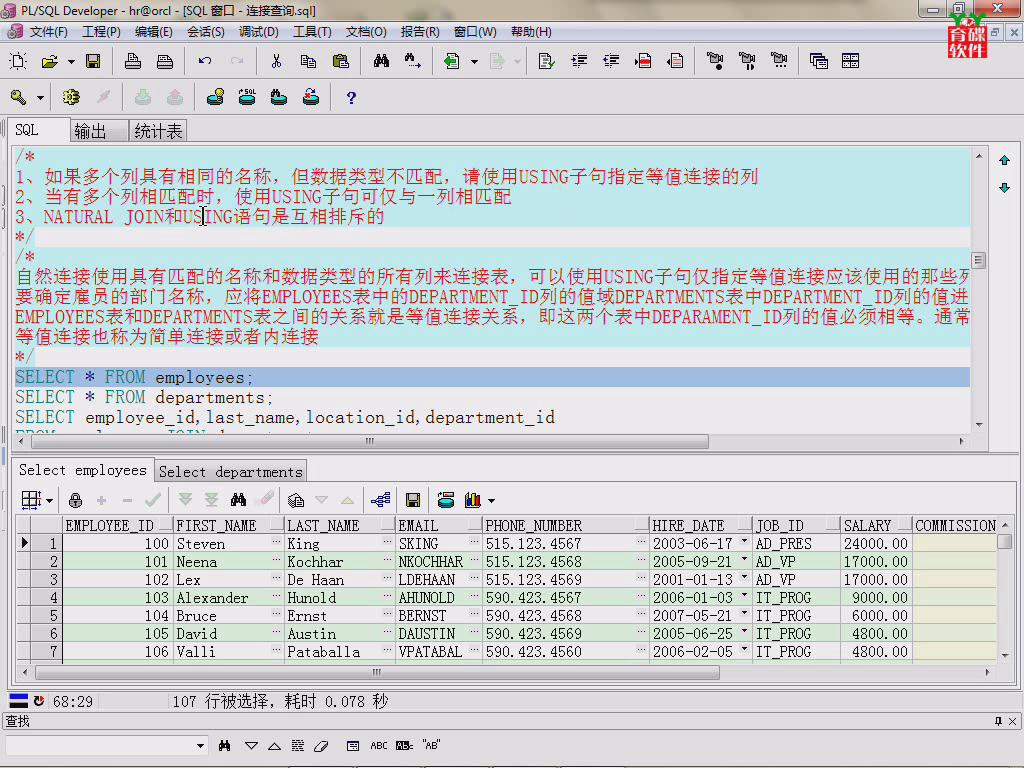Image resolution: width=1024 pixels, height=768 pixels.
Task: Click the SALARY column header
Action: point(876,525)
